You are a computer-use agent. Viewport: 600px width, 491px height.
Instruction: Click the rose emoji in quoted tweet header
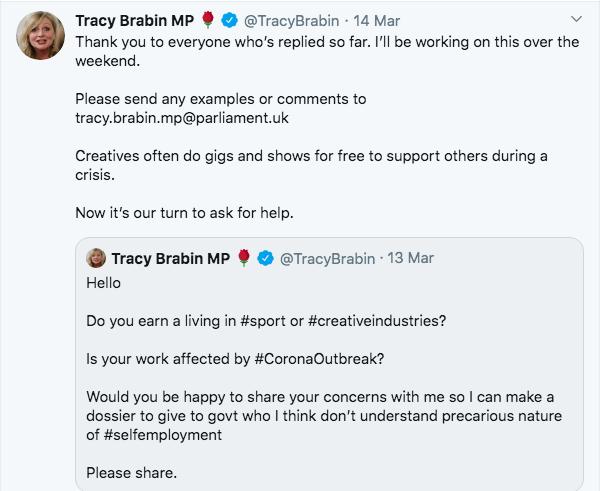(244, 259)
